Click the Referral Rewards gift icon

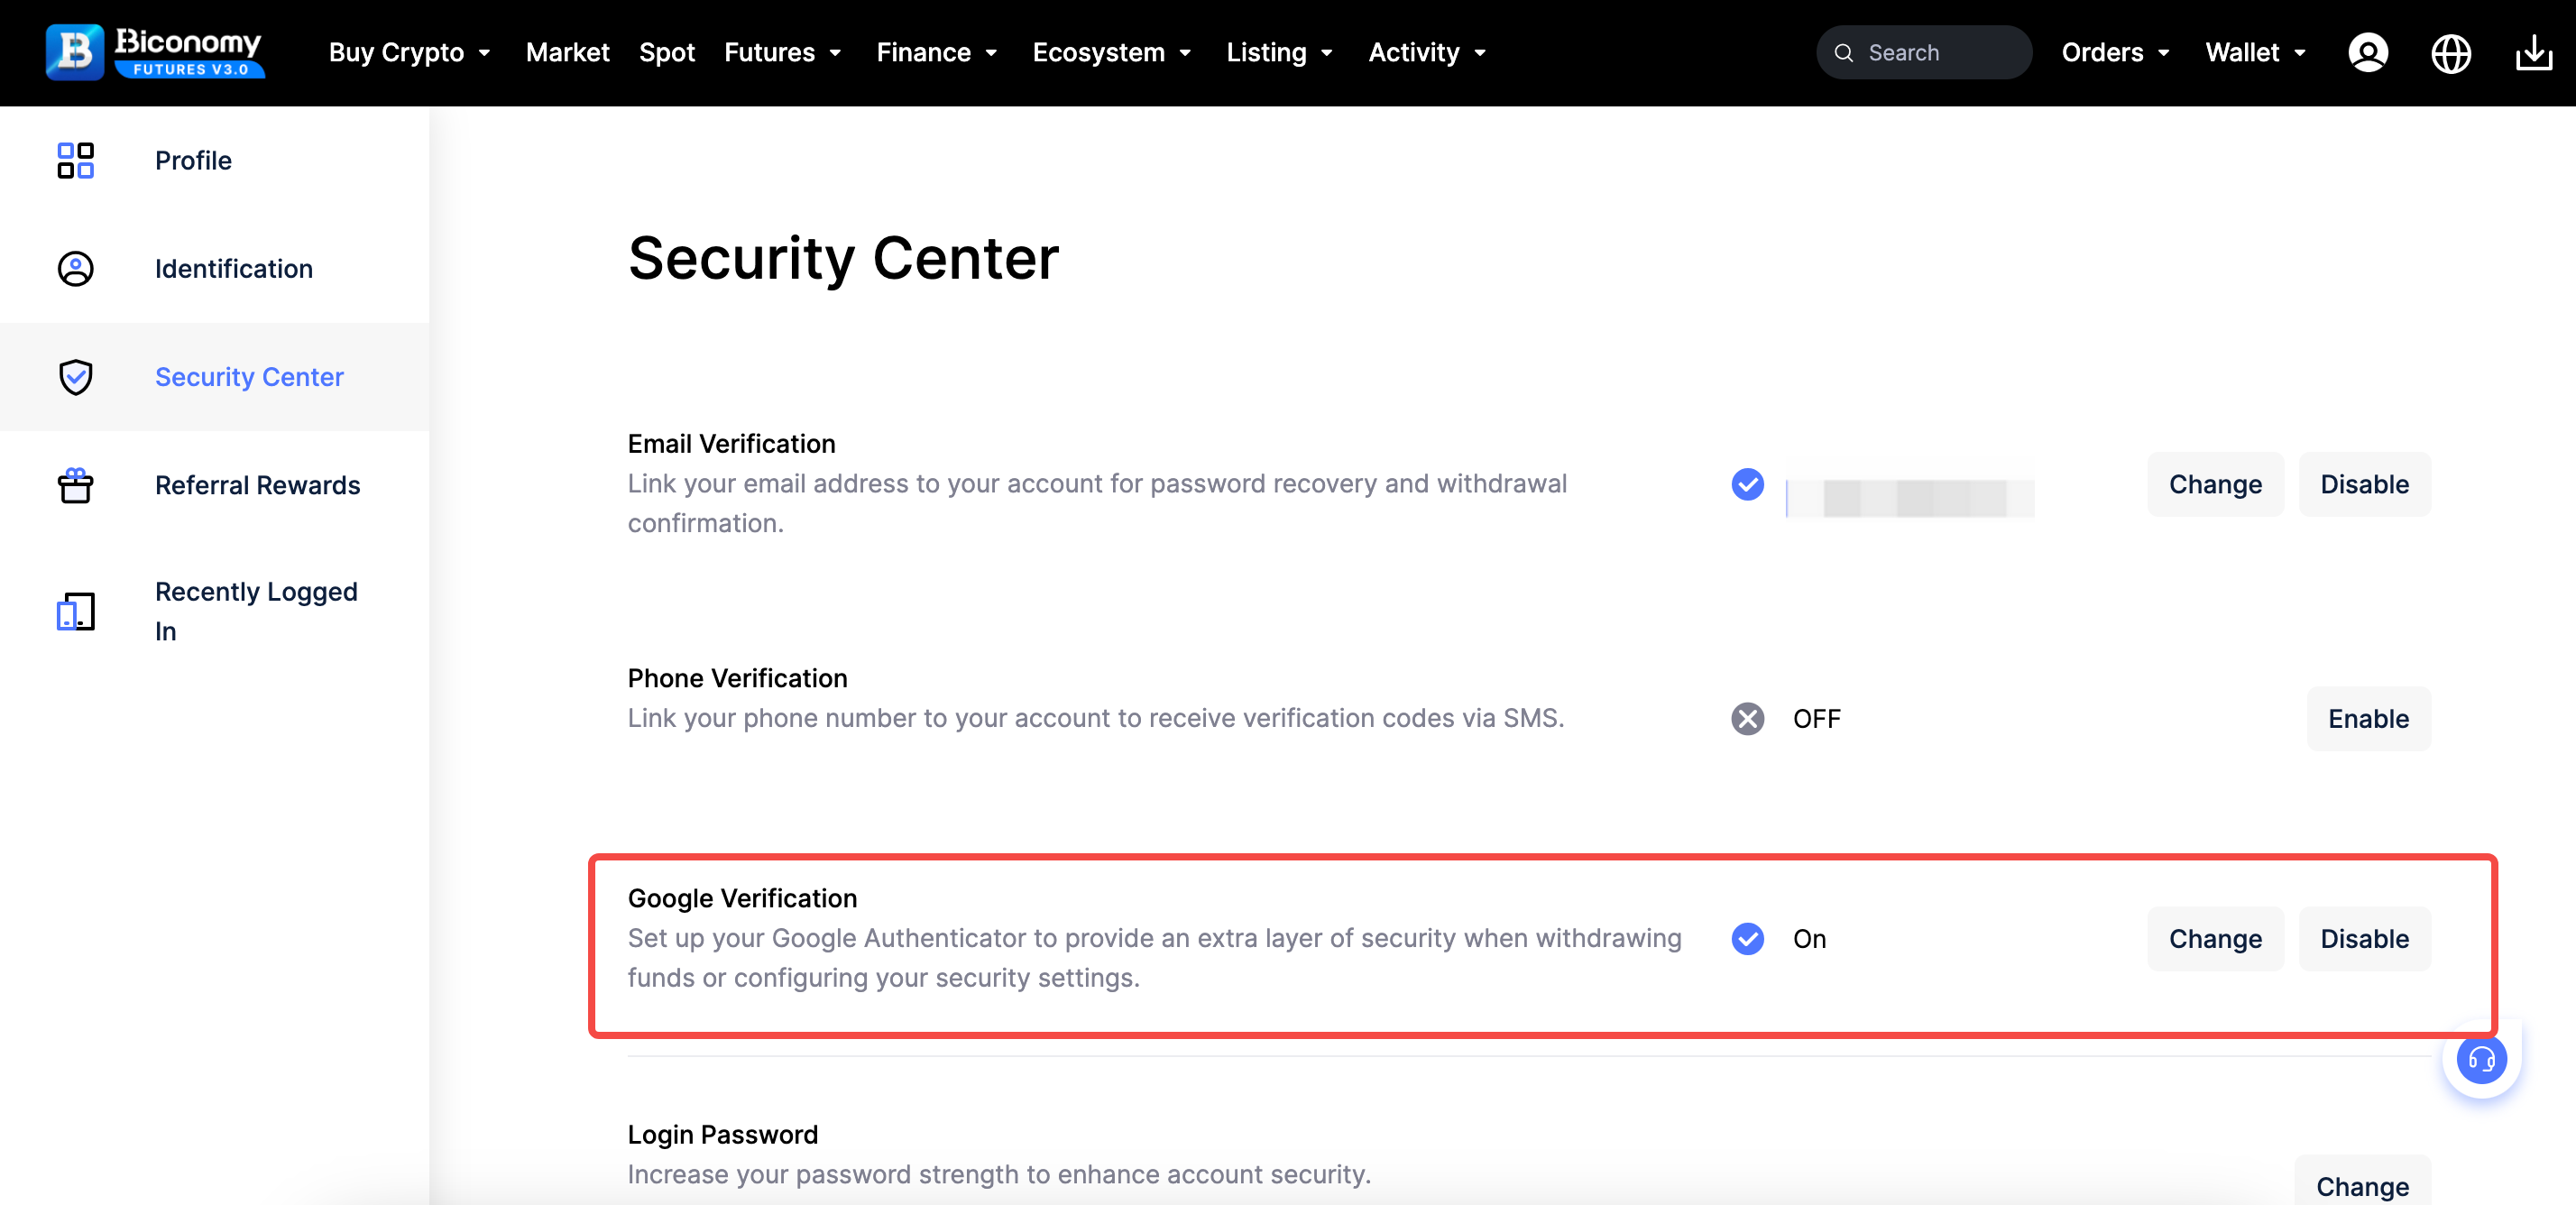76,485
